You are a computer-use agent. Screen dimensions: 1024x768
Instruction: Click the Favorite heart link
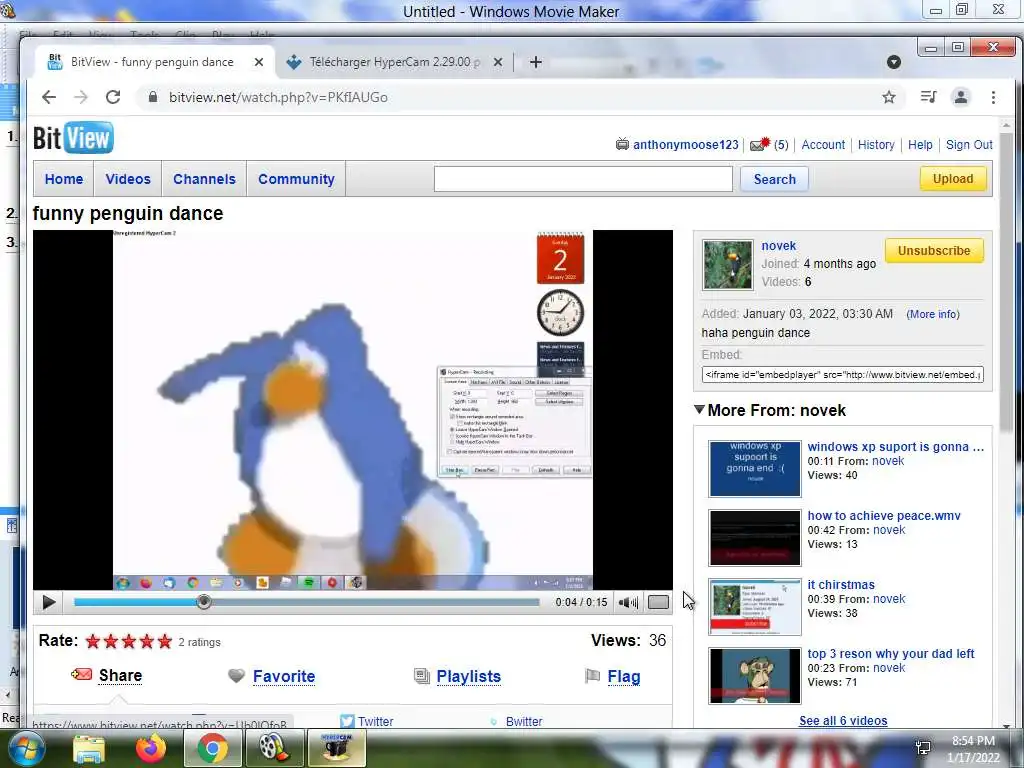point(283,677)
